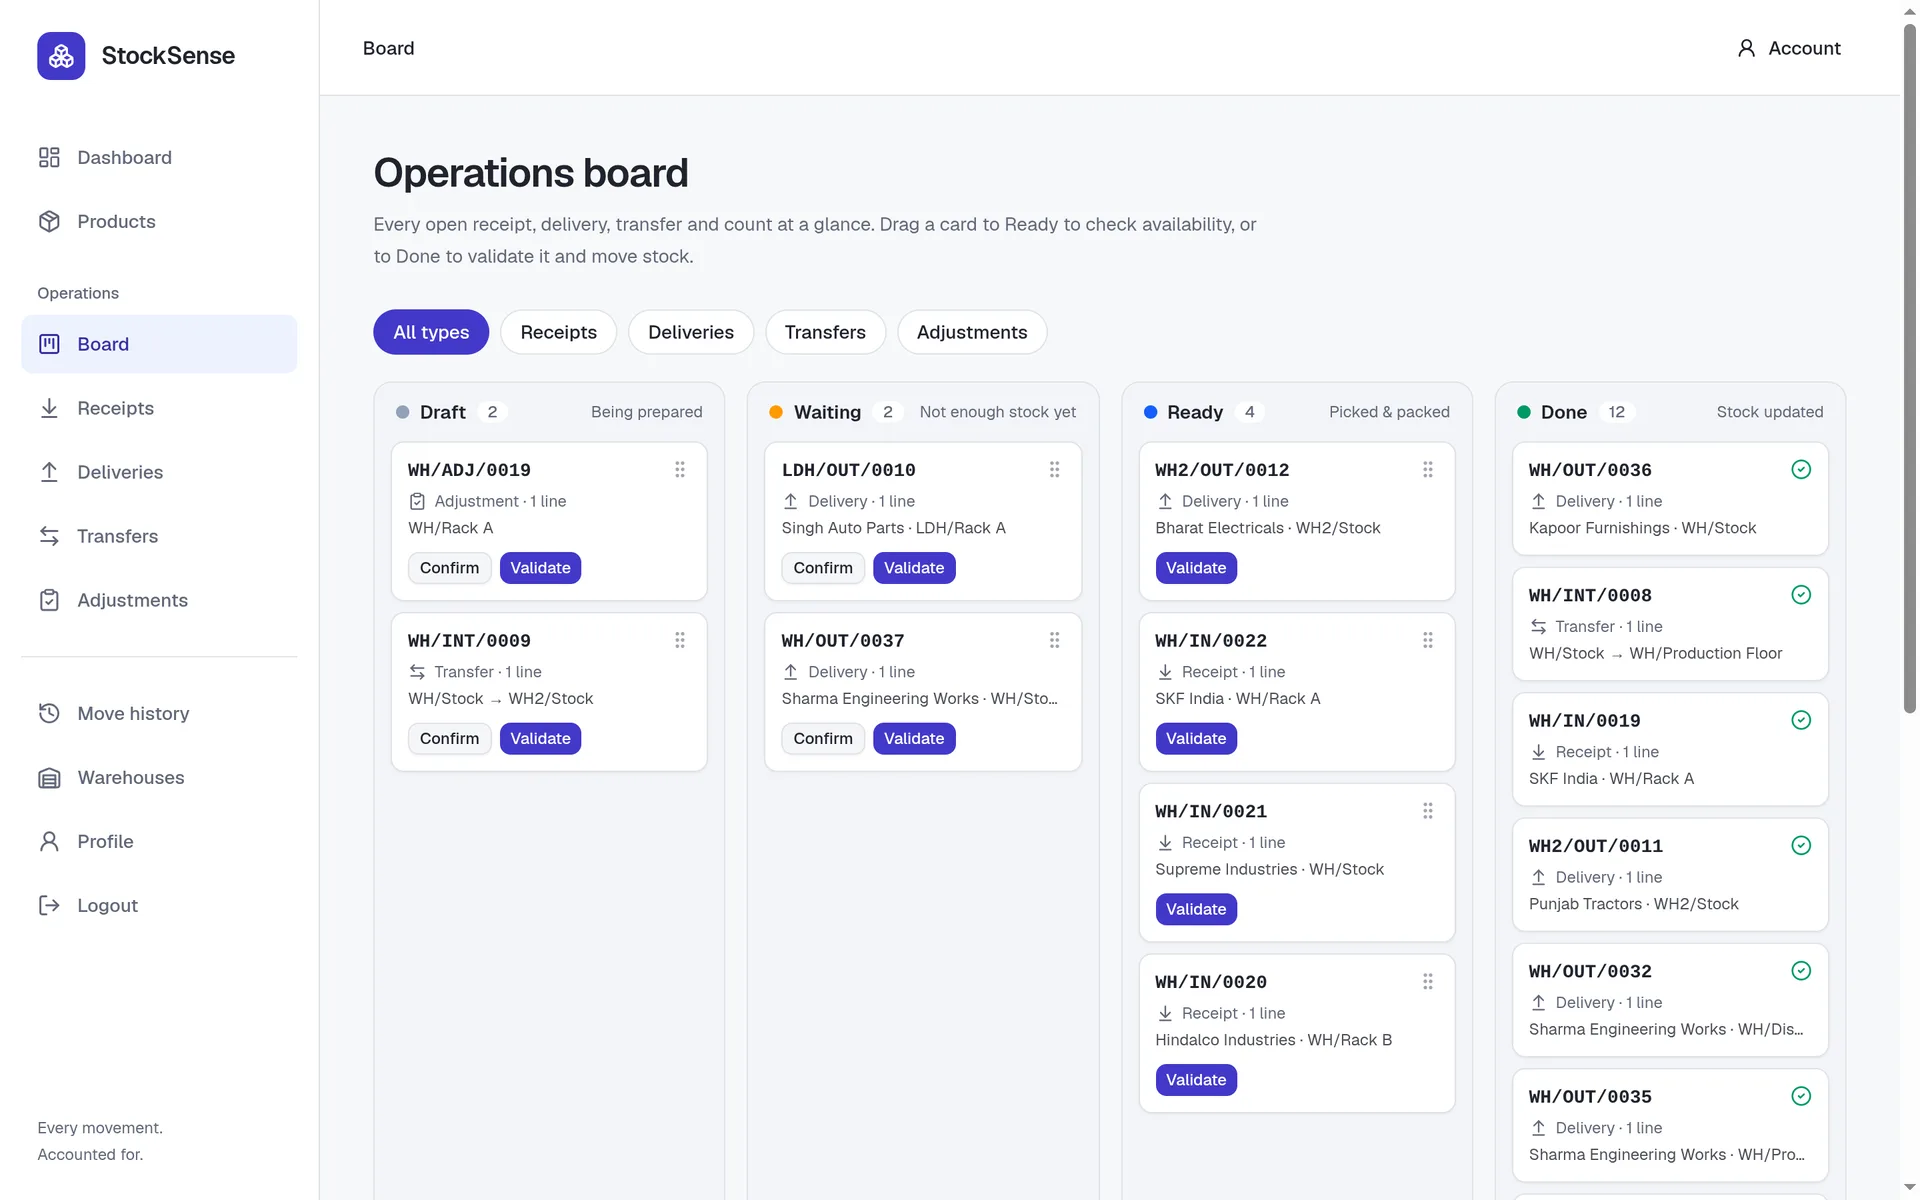Click the done checkmark on WH/OUT/0035
This screenshot has height=1200, width=1920.
pos(1801,1096)
